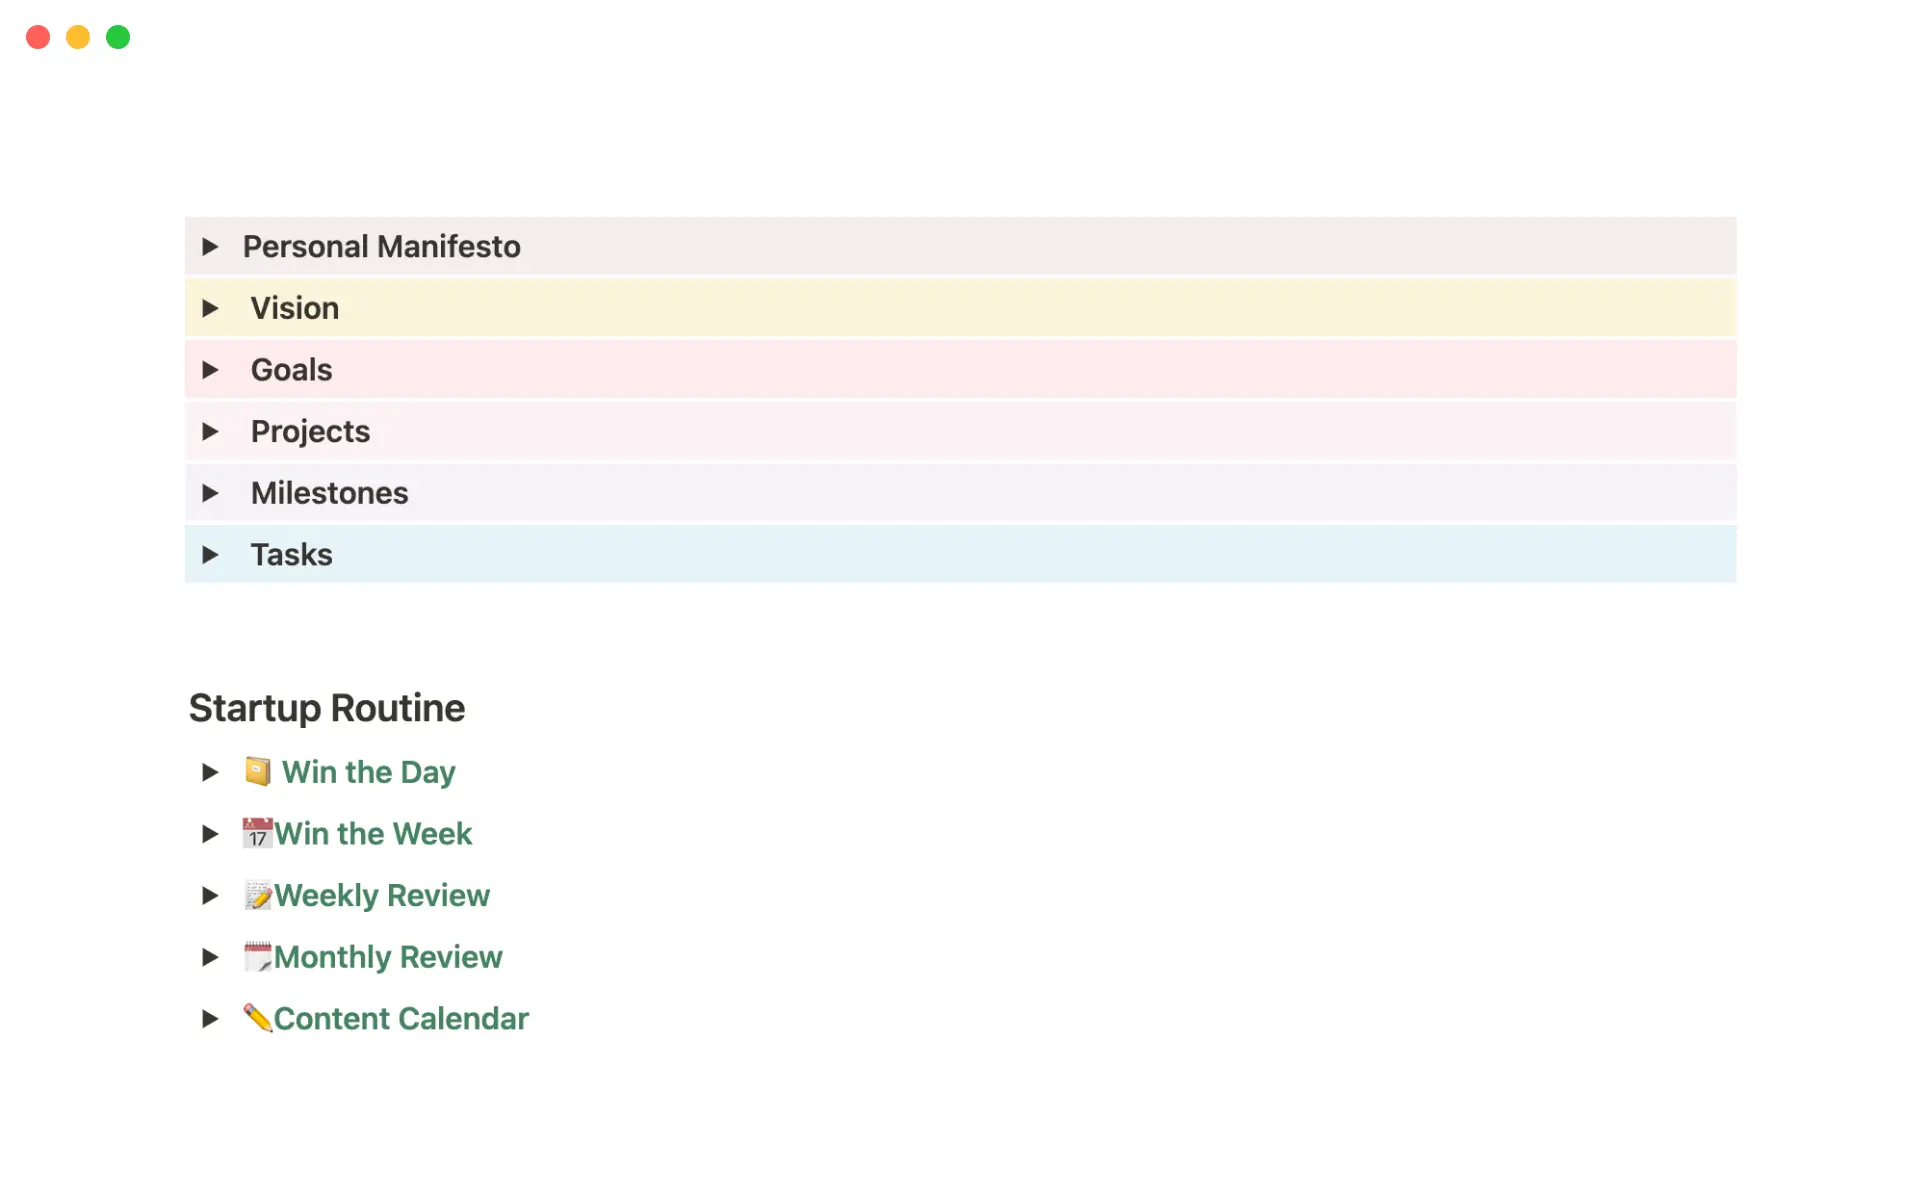Expand the Projects toggle
This screenshot has height=1200, width=1920.
pyautogui.click(x=211, y=431)
